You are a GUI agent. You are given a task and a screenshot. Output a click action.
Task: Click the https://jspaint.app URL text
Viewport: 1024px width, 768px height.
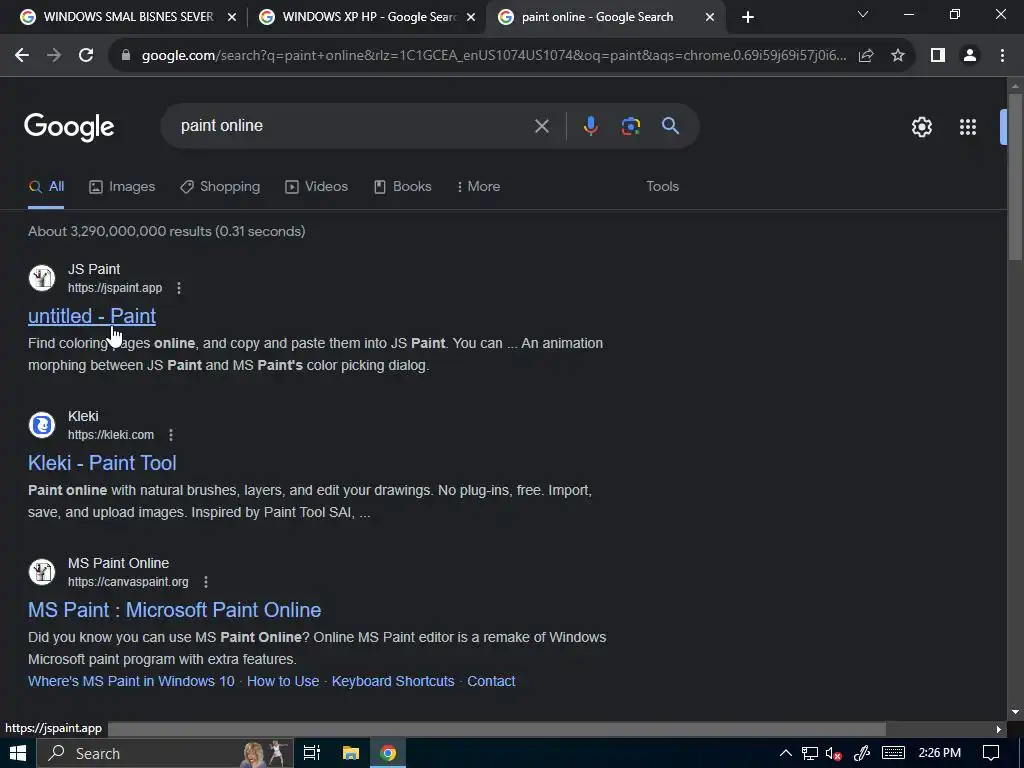(115, 288)
